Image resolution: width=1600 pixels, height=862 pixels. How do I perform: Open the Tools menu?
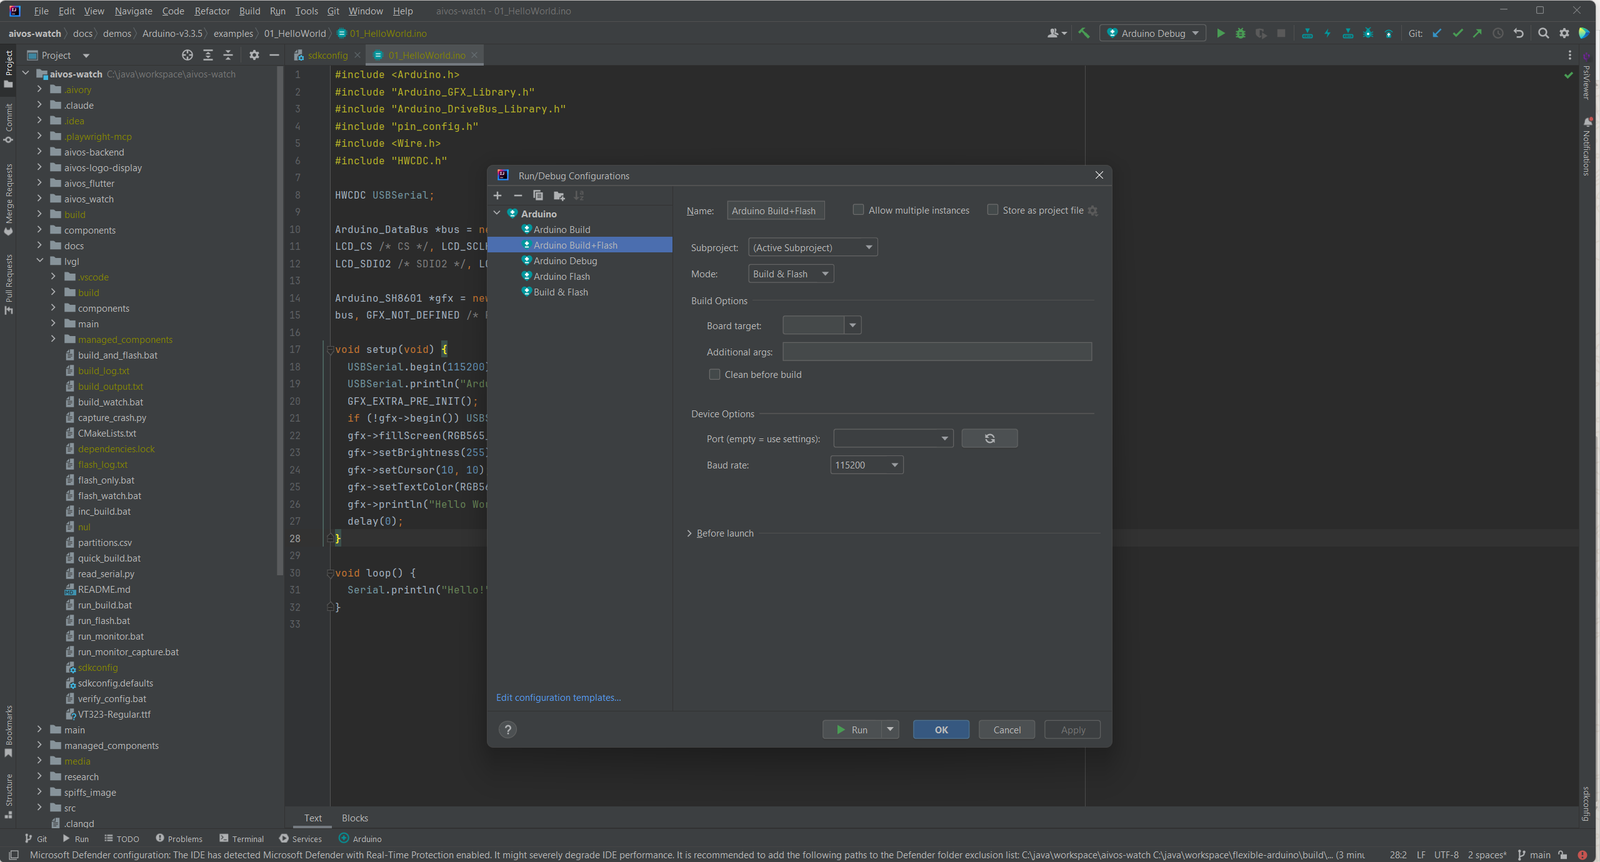[x=306, y=11]
